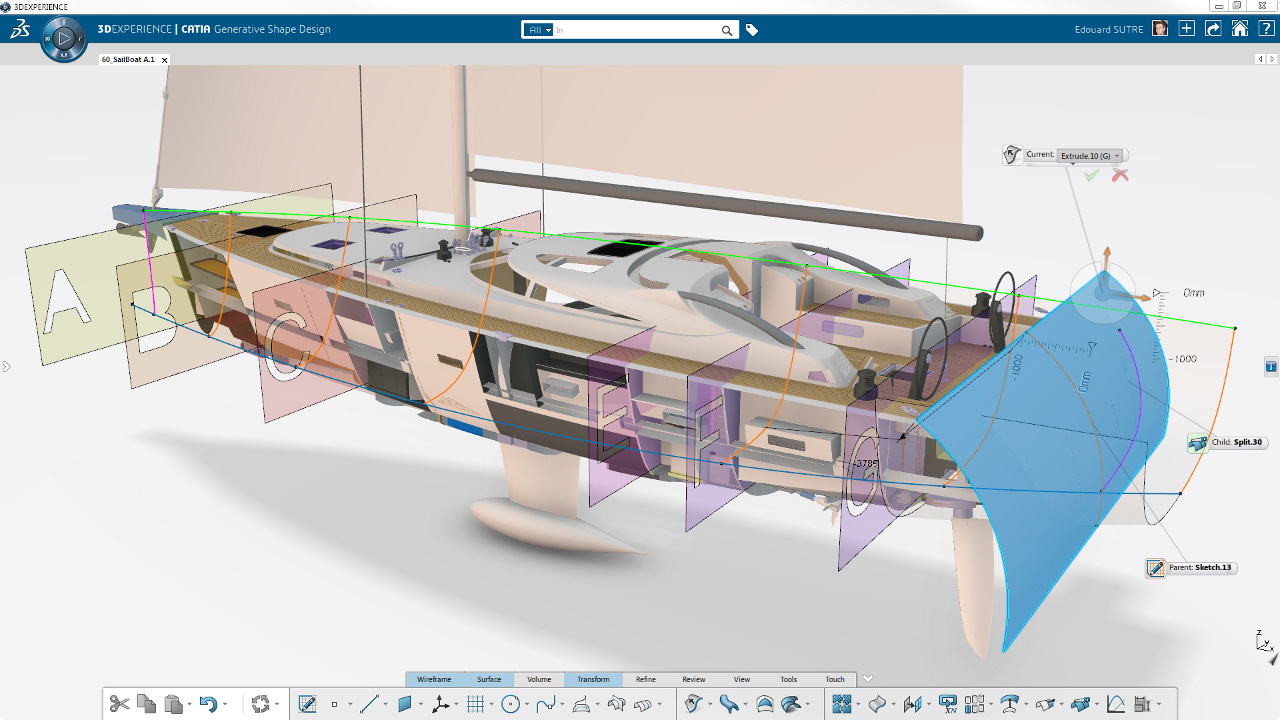Open the All search filter dropdown
This screenshot has height=720, width=1280.
(x=539, y=30)
